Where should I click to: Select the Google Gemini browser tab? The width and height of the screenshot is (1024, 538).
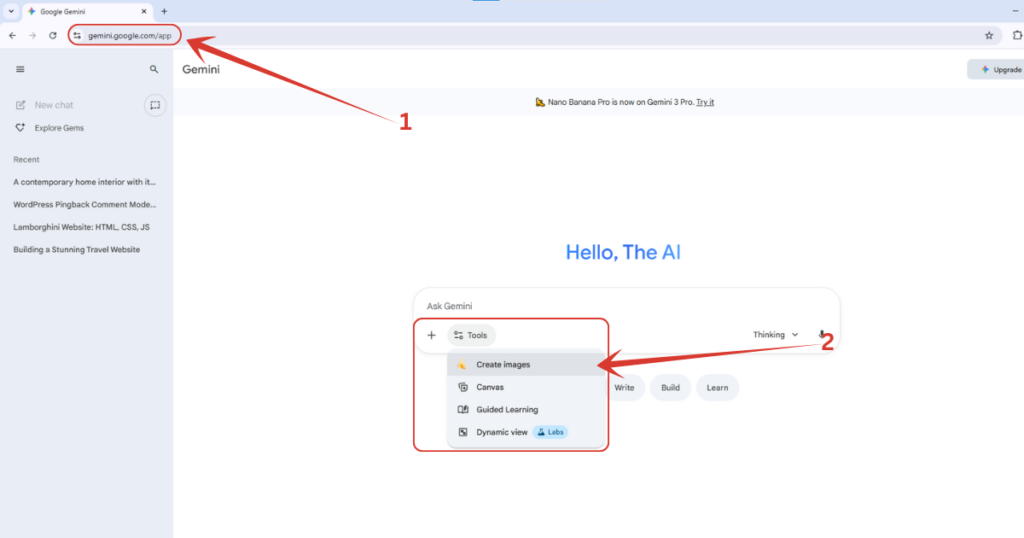[x=88, y=11]
